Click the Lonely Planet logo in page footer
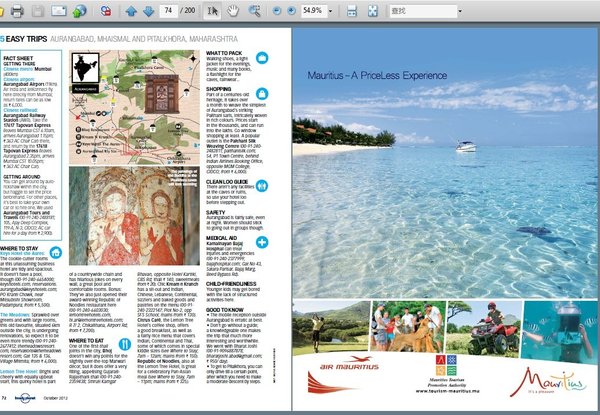Screen dimensions: 600x415 [25, 398]
